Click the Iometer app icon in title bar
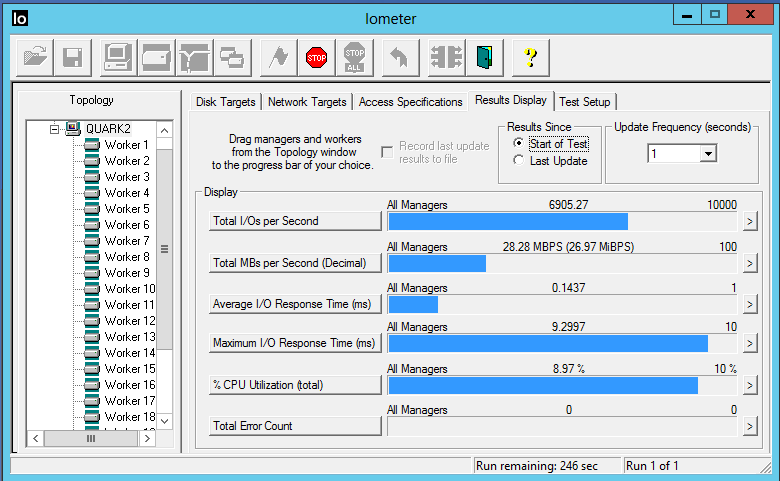 coord(20,18)
